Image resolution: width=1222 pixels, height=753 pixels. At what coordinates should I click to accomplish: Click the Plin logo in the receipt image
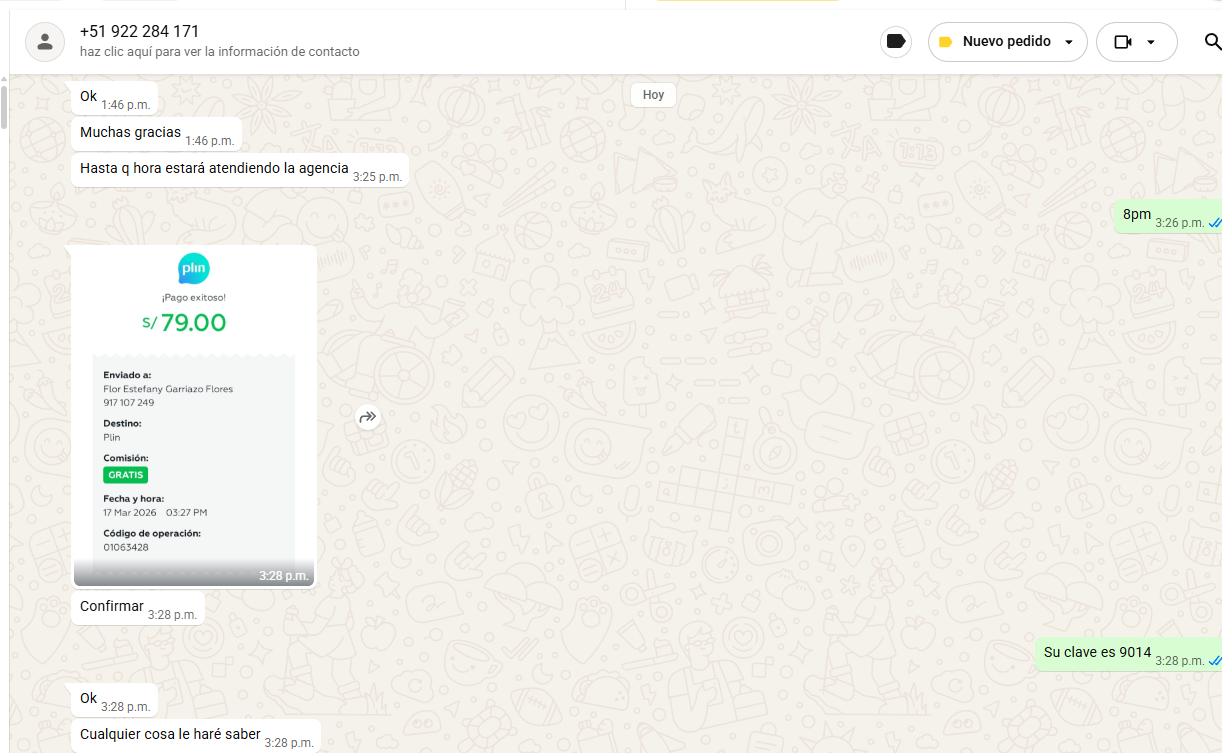(194, 269)
